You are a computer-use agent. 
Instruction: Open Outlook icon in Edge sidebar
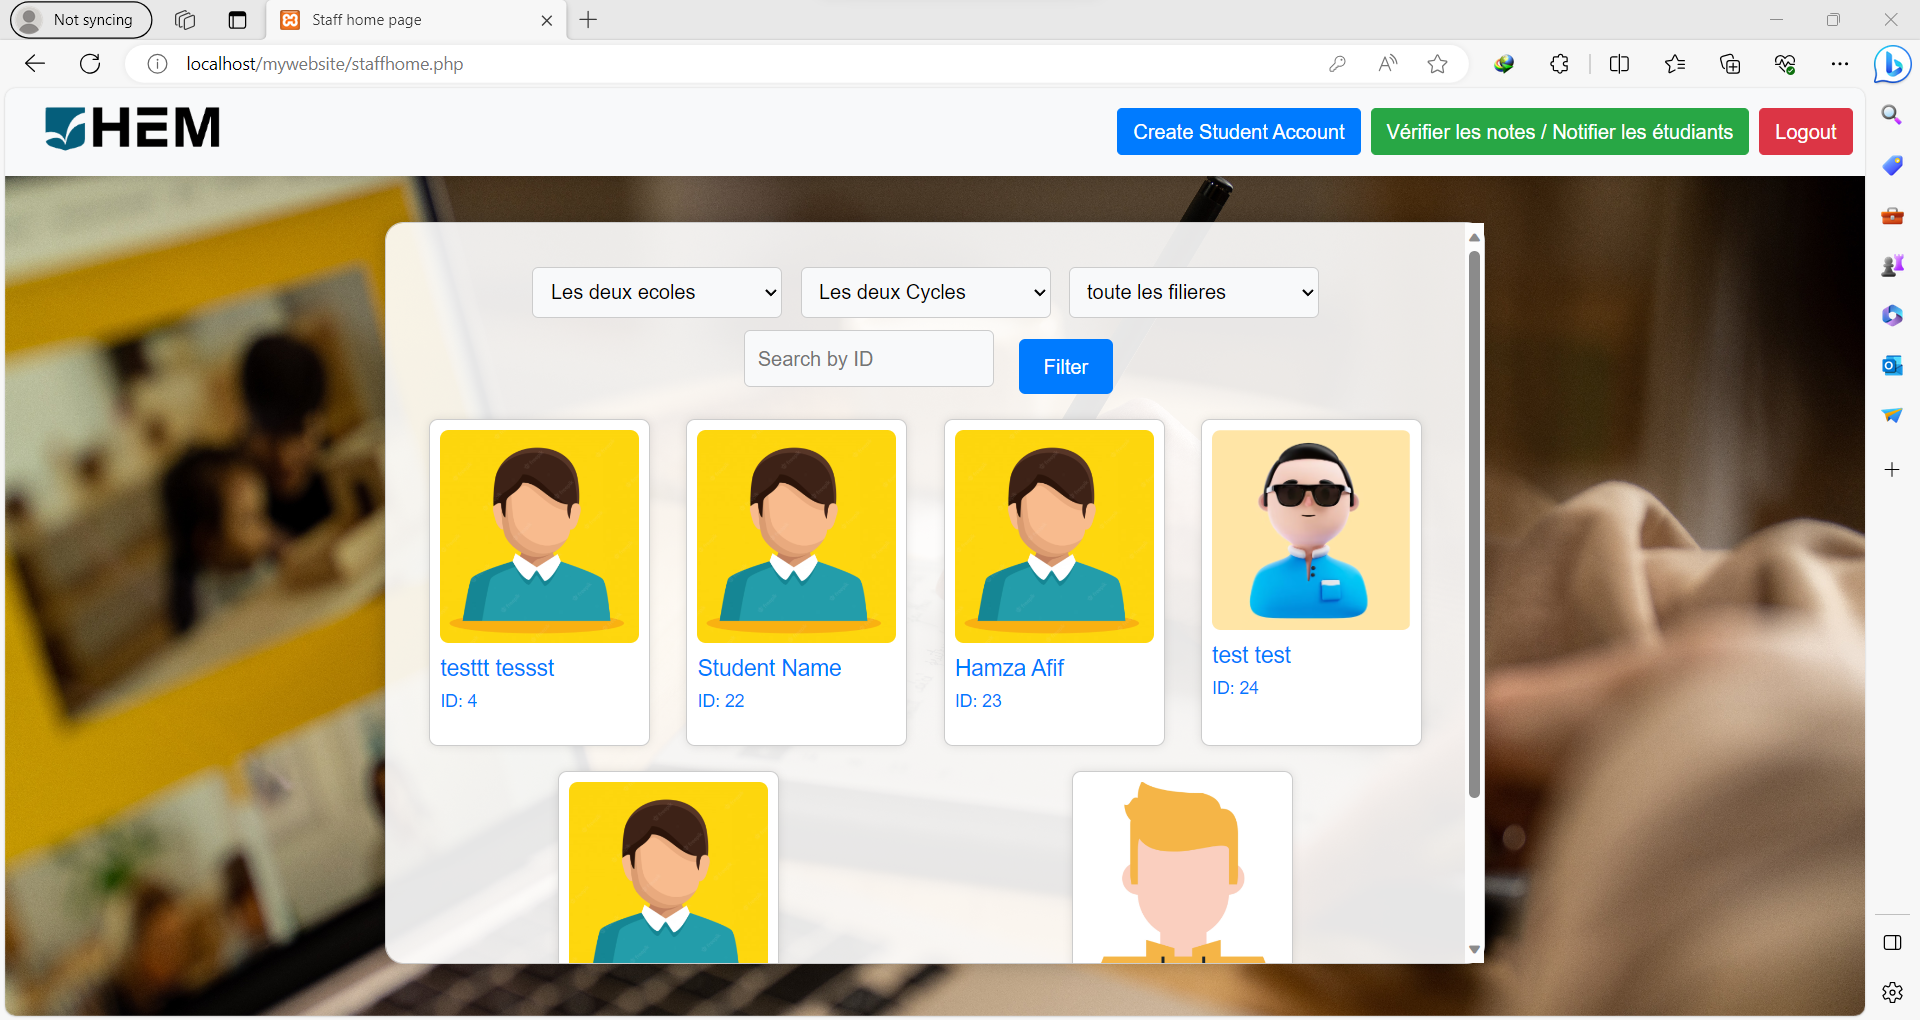[1892, 365]
